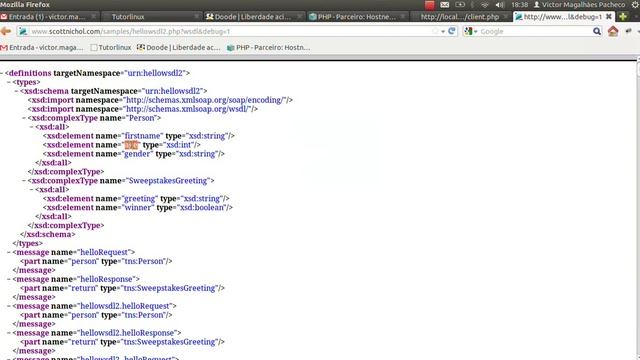640x360 pixels.
Task: Switch to the client.php tab
Action: 460,17
